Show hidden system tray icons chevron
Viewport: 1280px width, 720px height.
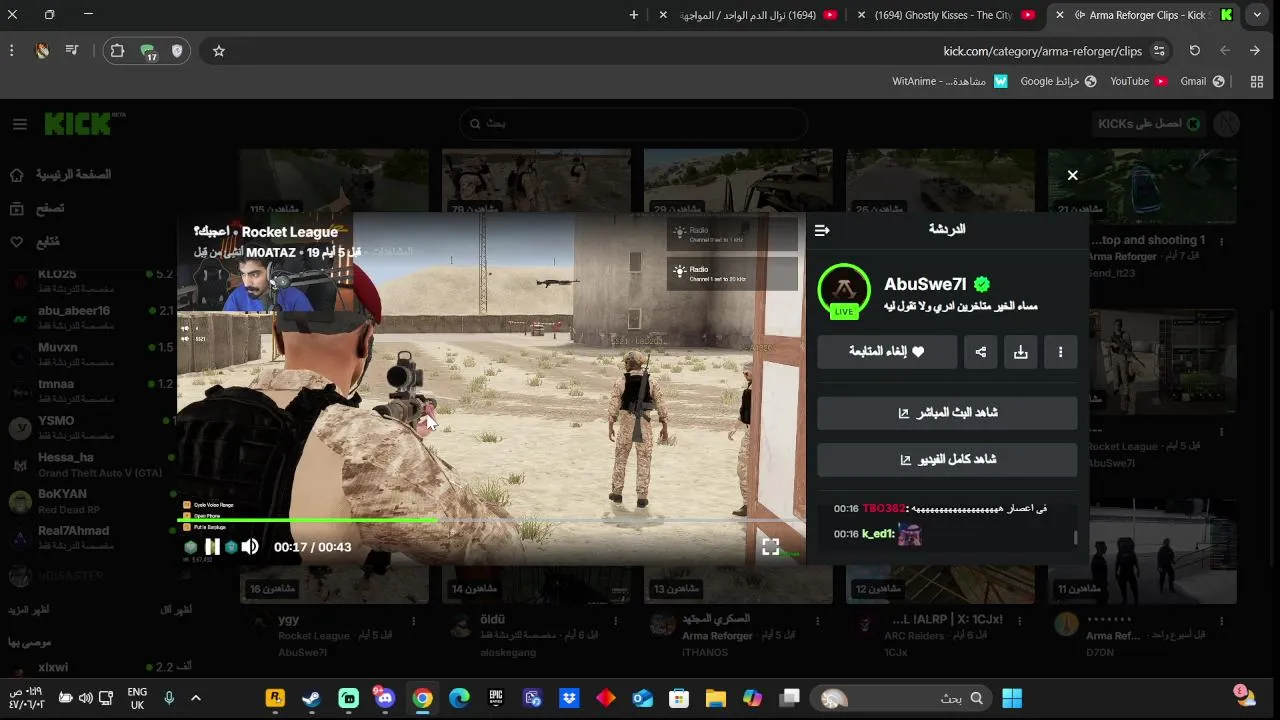coord(196,698)
